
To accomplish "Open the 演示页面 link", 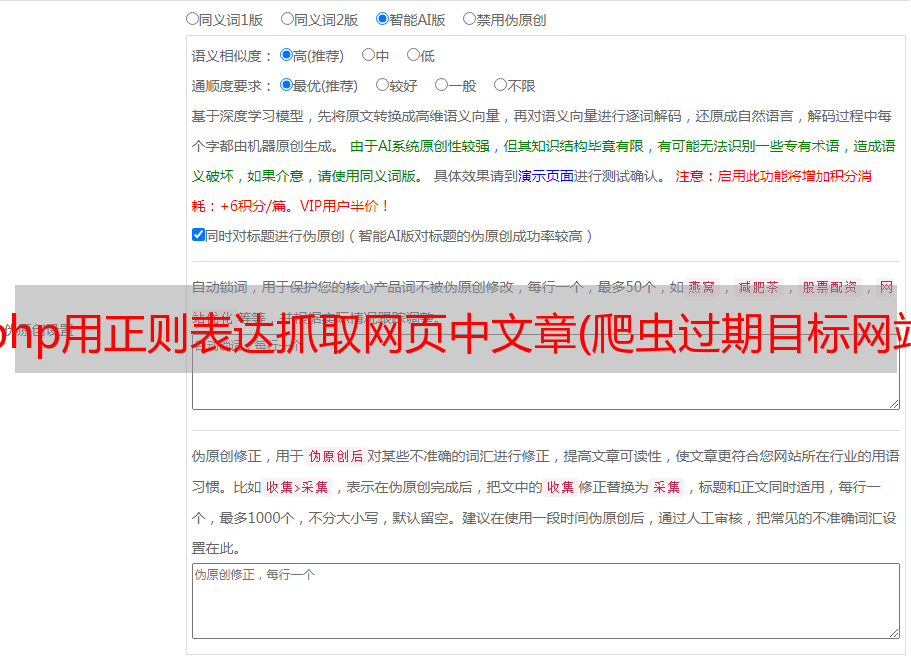I will 546,176.
